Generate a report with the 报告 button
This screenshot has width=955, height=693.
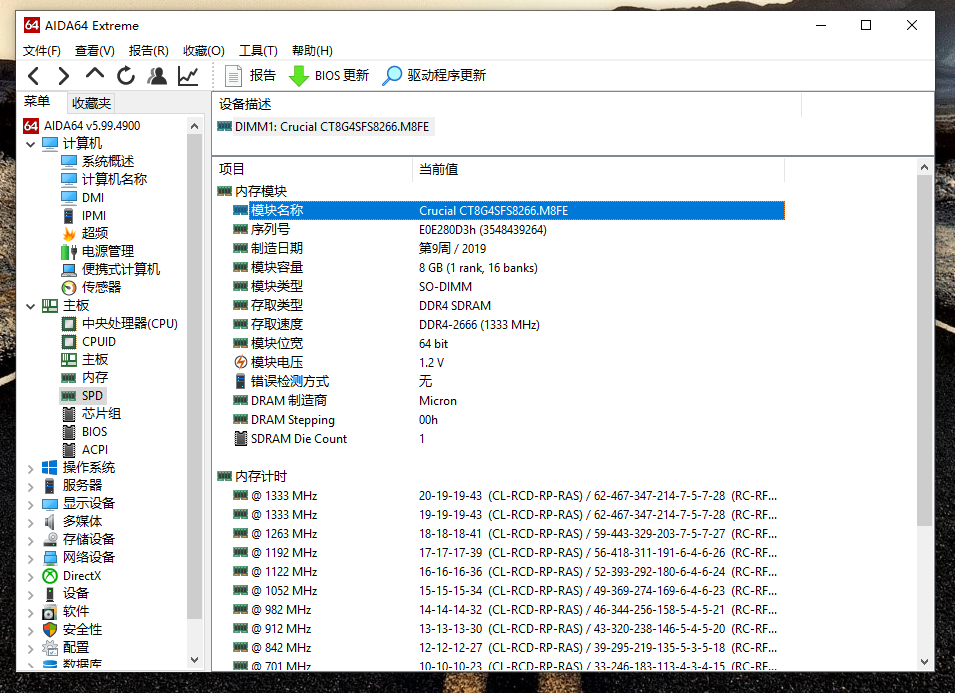coord(250,76)
